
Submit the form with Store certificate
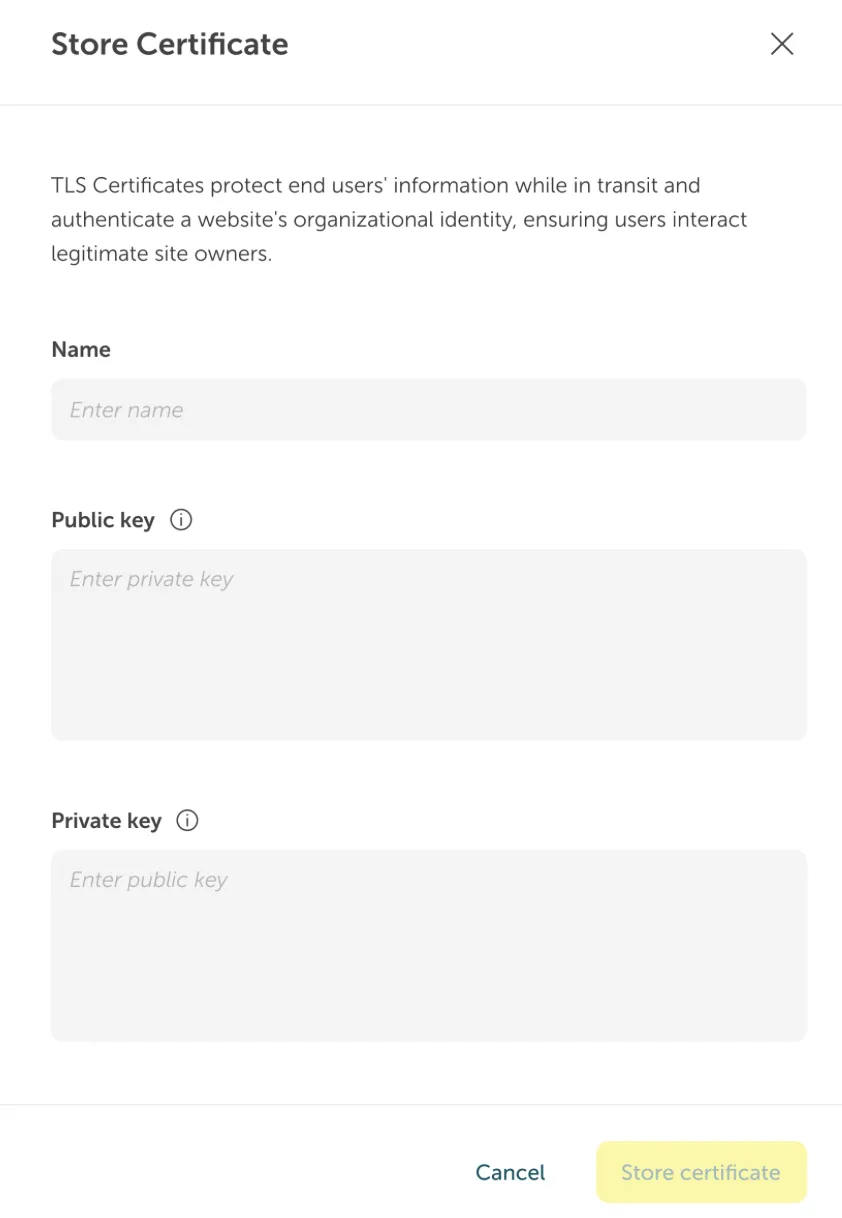pyautogui.click(x=700, y=1172)
